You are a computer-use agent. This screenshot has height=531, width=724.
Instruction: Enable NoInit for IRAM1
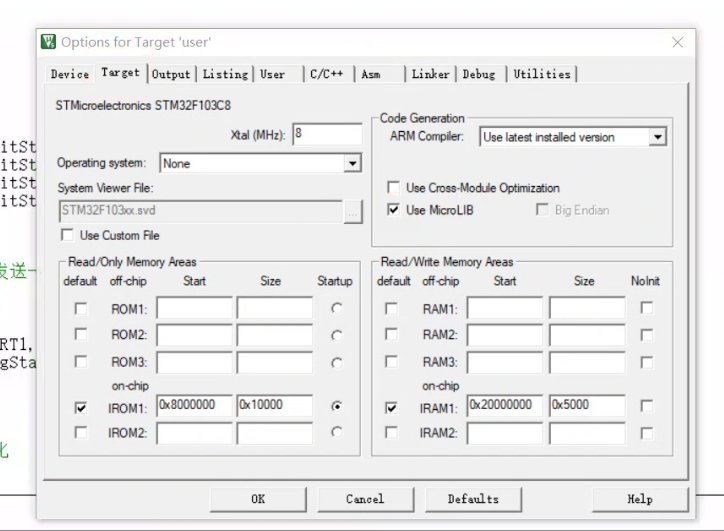pyautogui.click(x=647, y=406)
